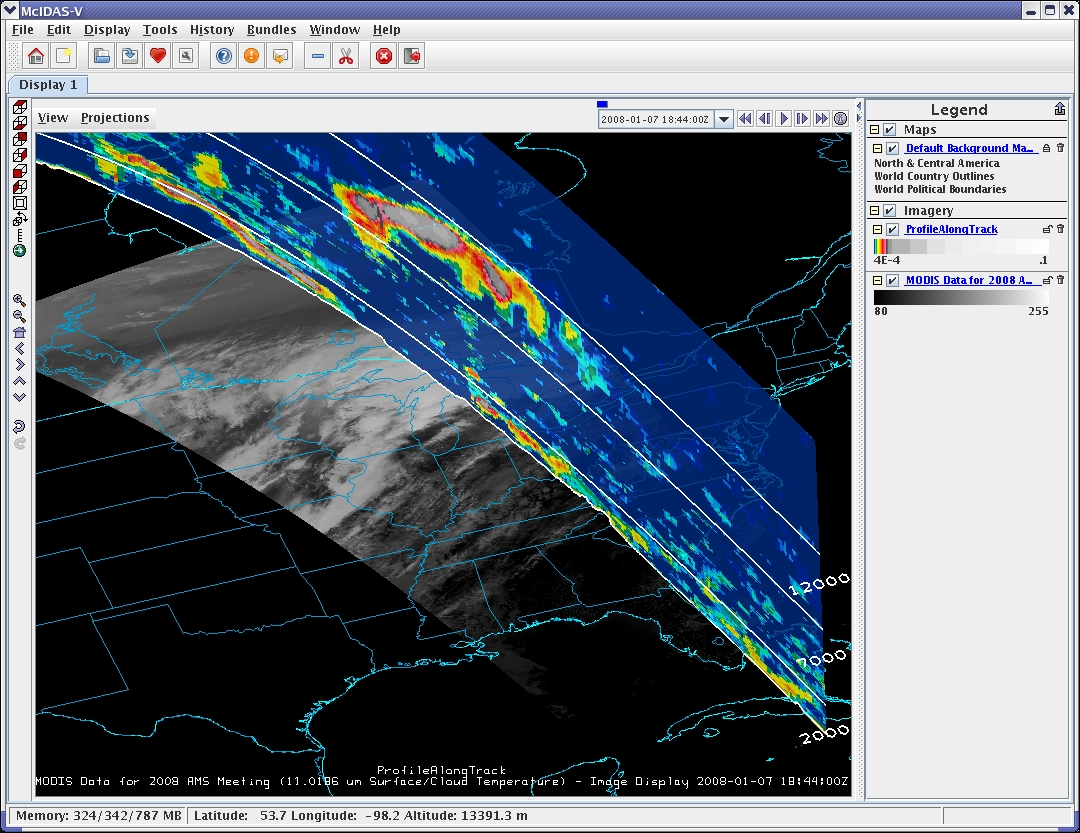
Task: Play the time animation
Action: 784,119
